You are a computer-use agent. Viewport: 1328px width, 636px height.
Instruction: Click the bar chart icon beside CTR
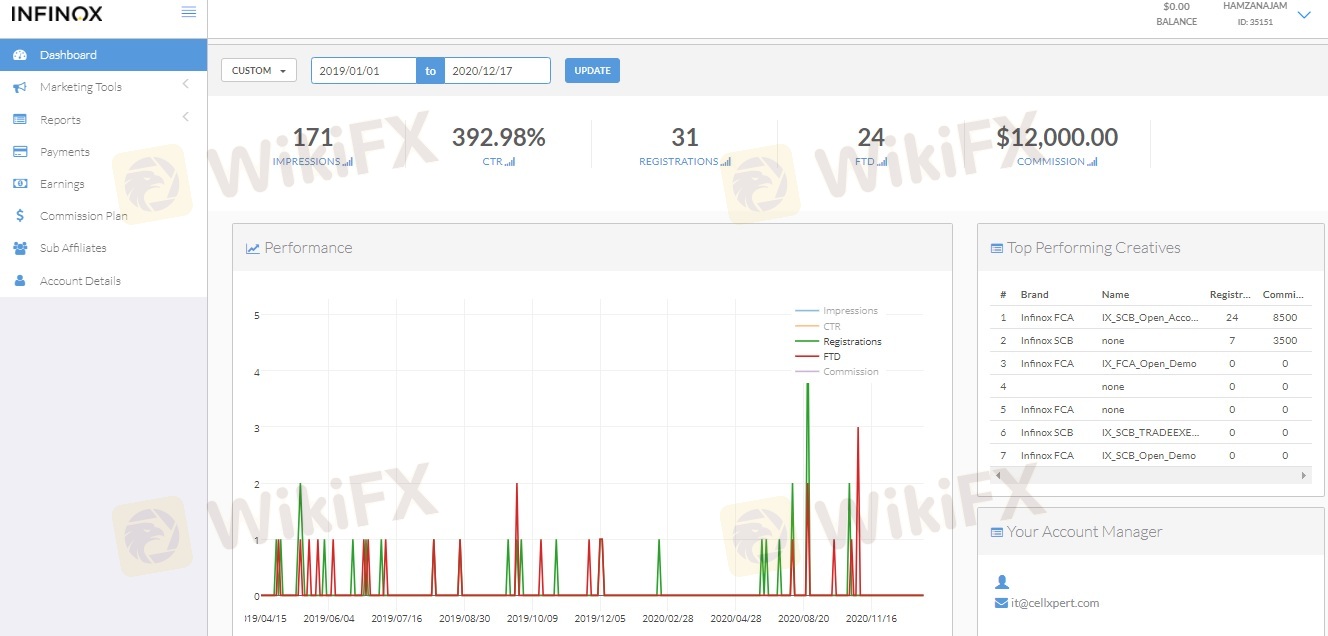[x=510, y=161]
